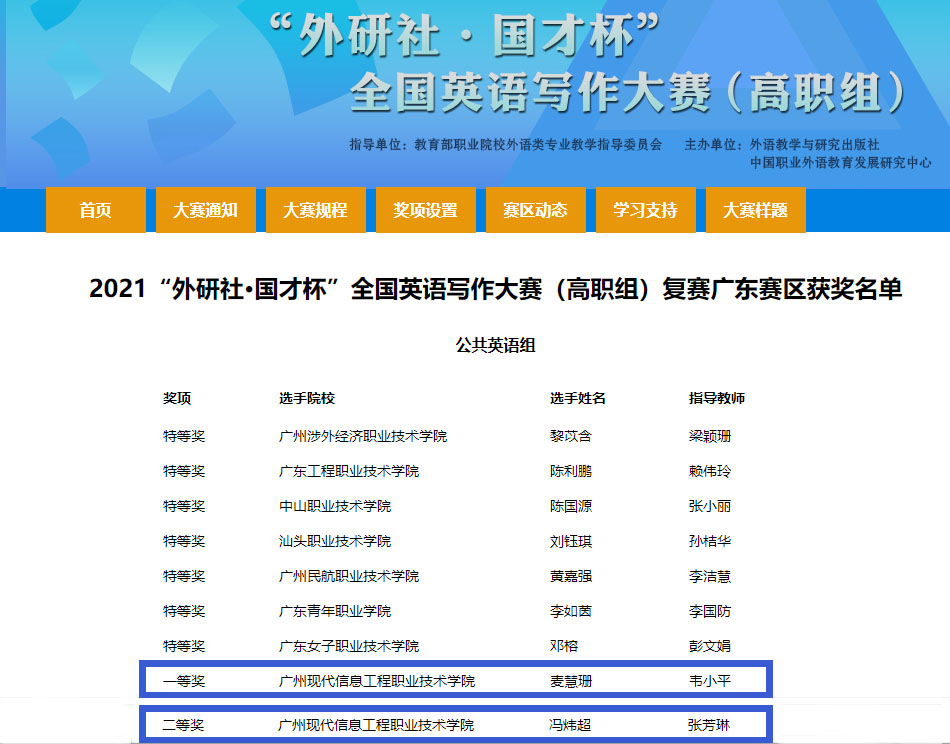Click the 选手姓名 column header
Screen dimensions: 950x744
pyautogui.click(x=577, y=398)
